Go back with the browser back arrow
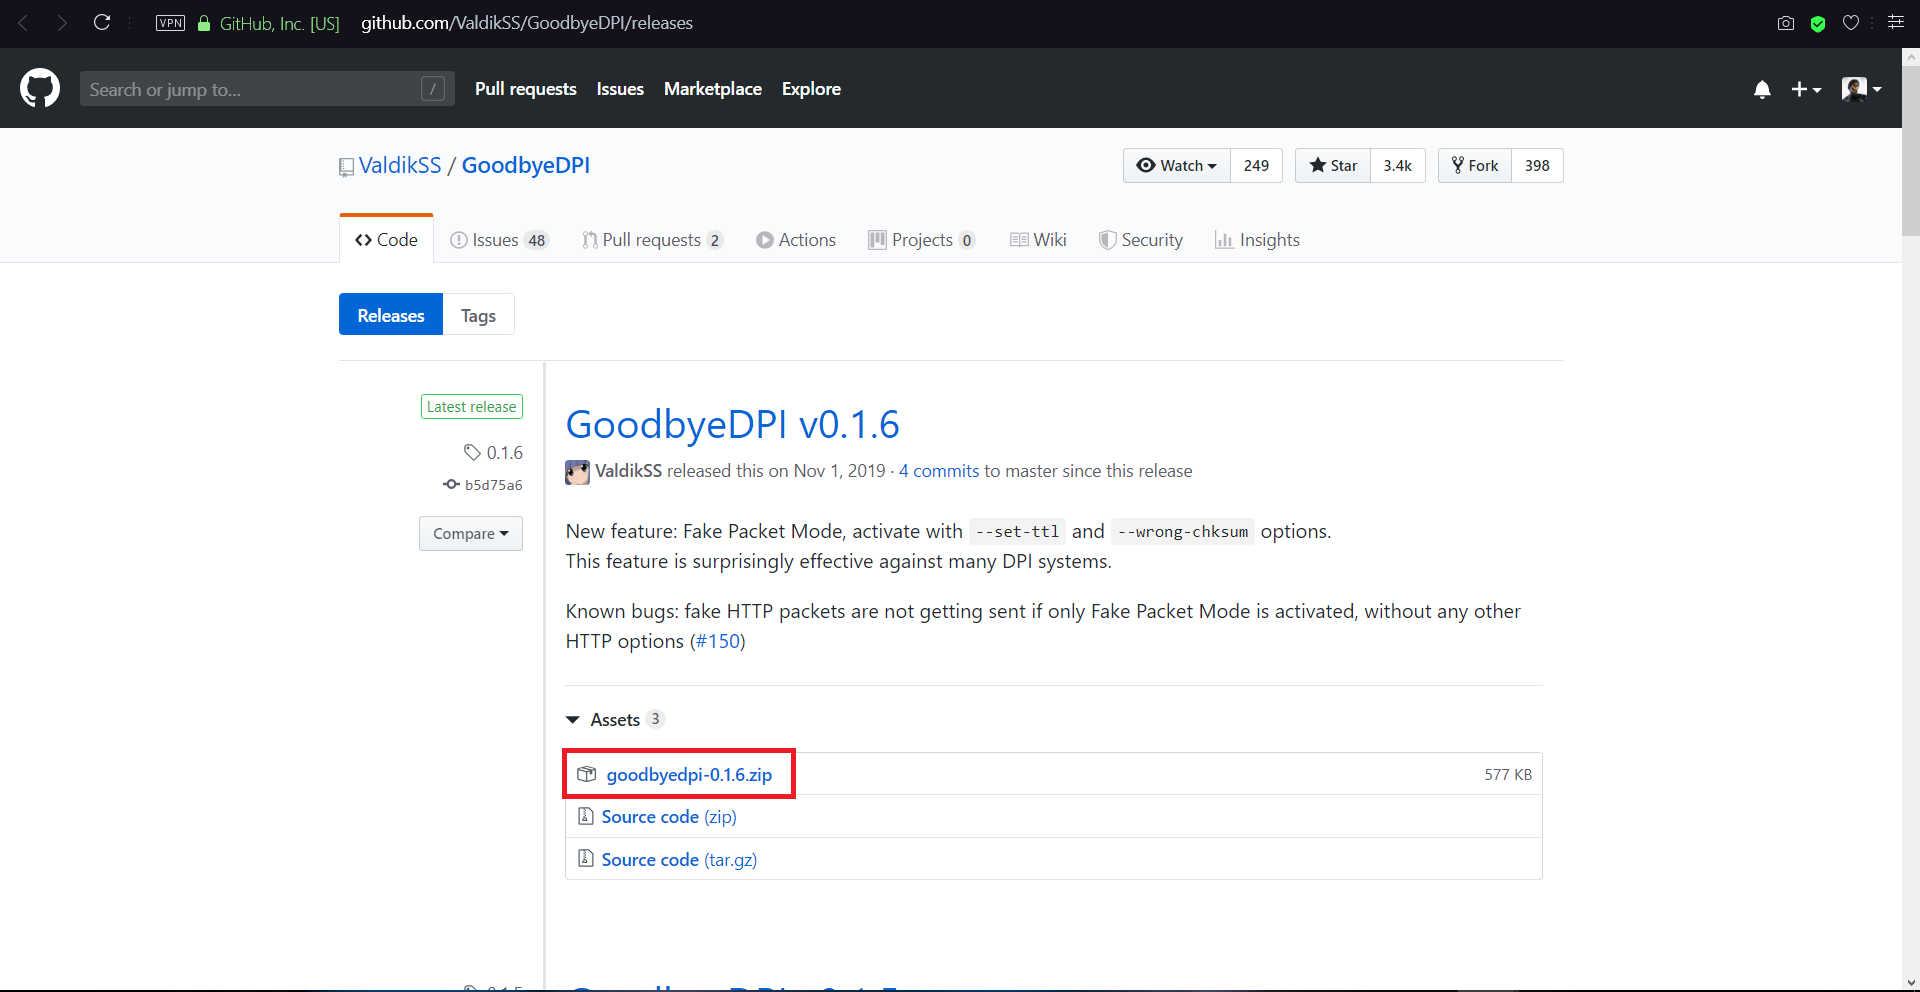The height and width of the screenshot is (992, 1920). coord(23,22)
